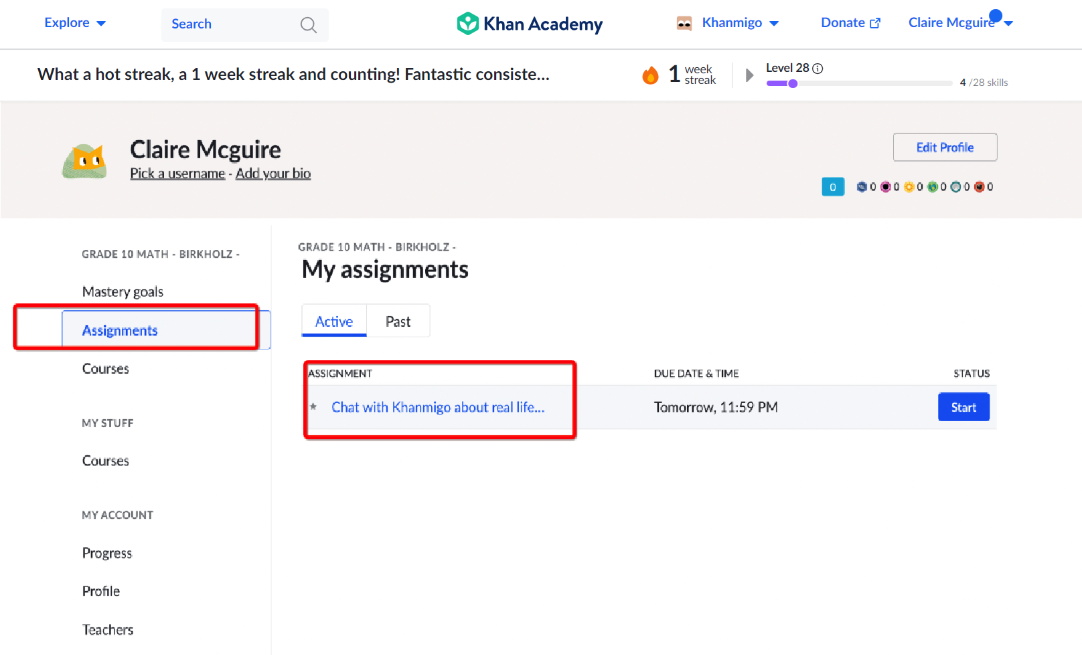Open Courses under My Stuff

(106, 460)
